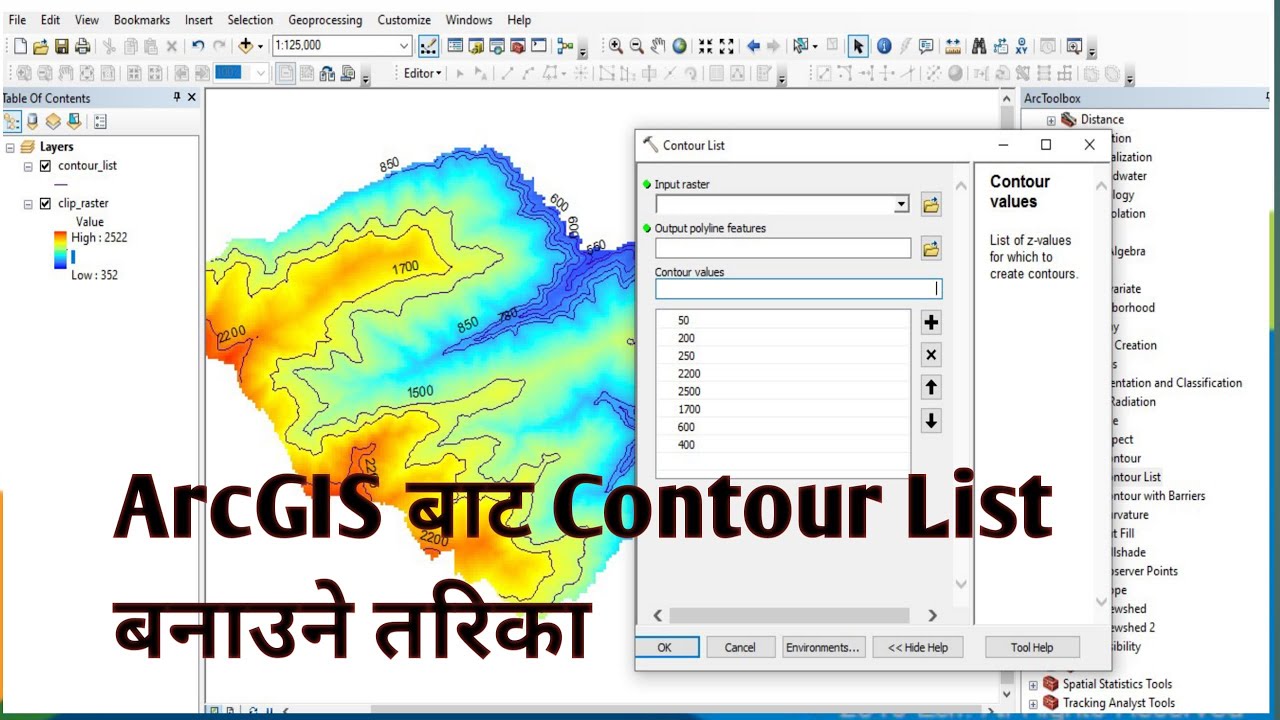Open the map scale 1:125,000 dropdown
Image resolution: width=1280 pixels, height=720 pixels.
[x=404, y=46]
